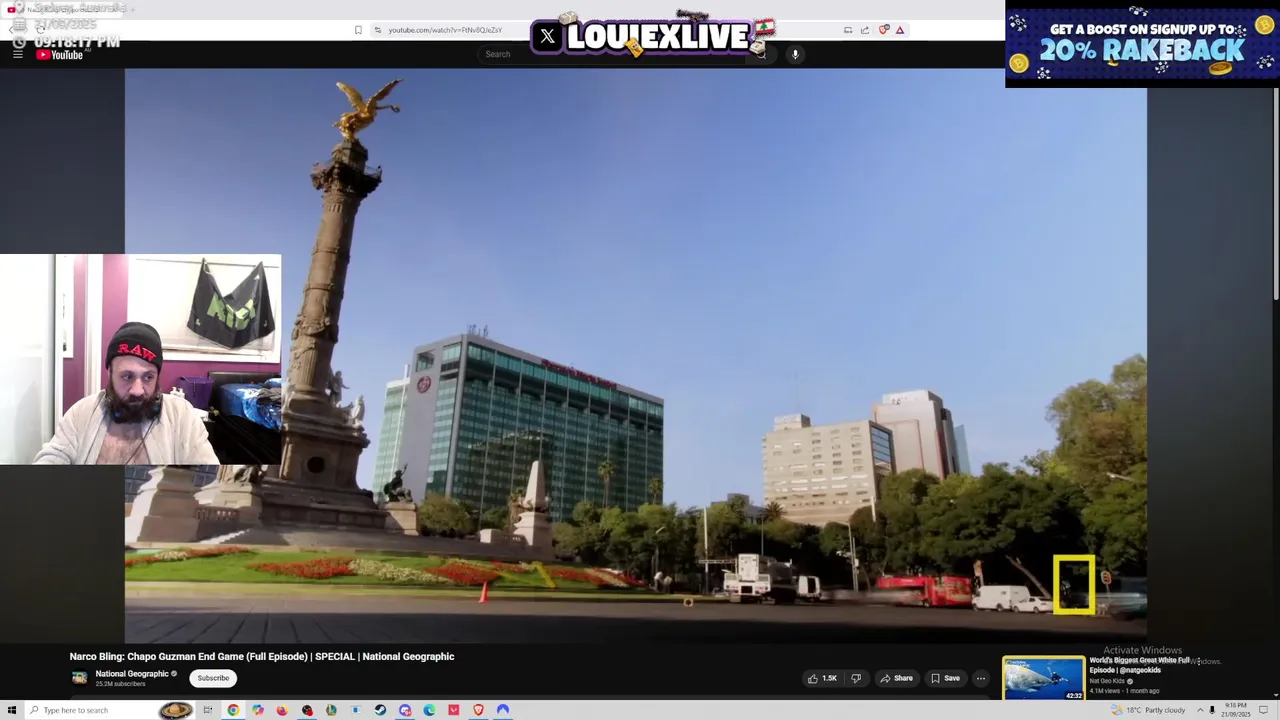Share the Narco Bling video

[x=896, y=678]
